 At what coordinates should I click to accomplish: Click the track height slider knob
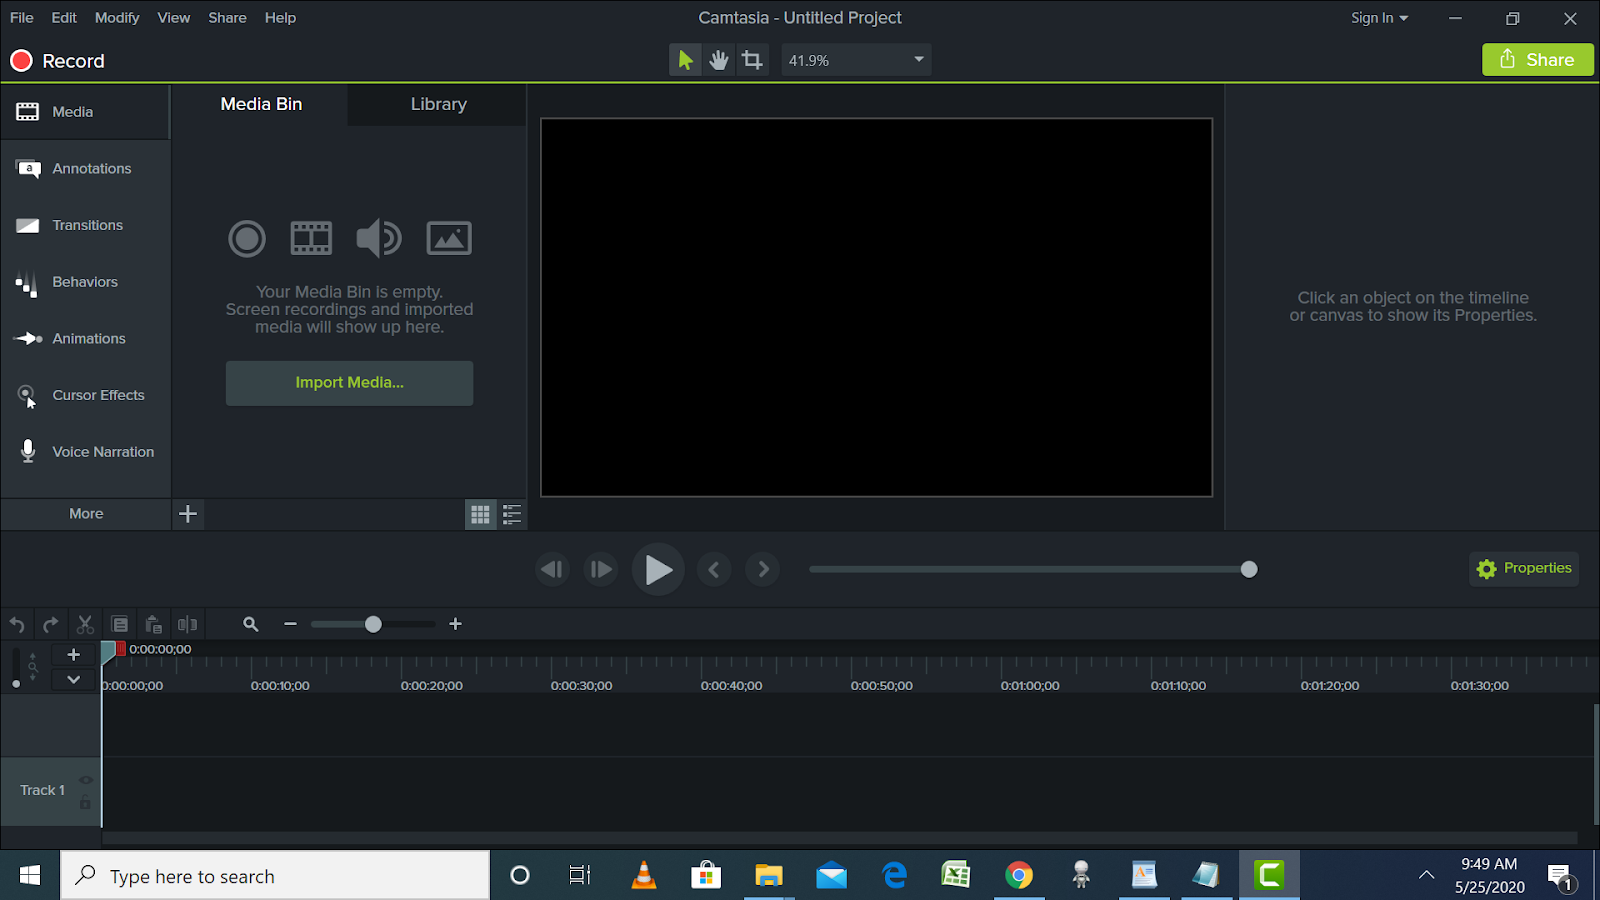point(16,684)
